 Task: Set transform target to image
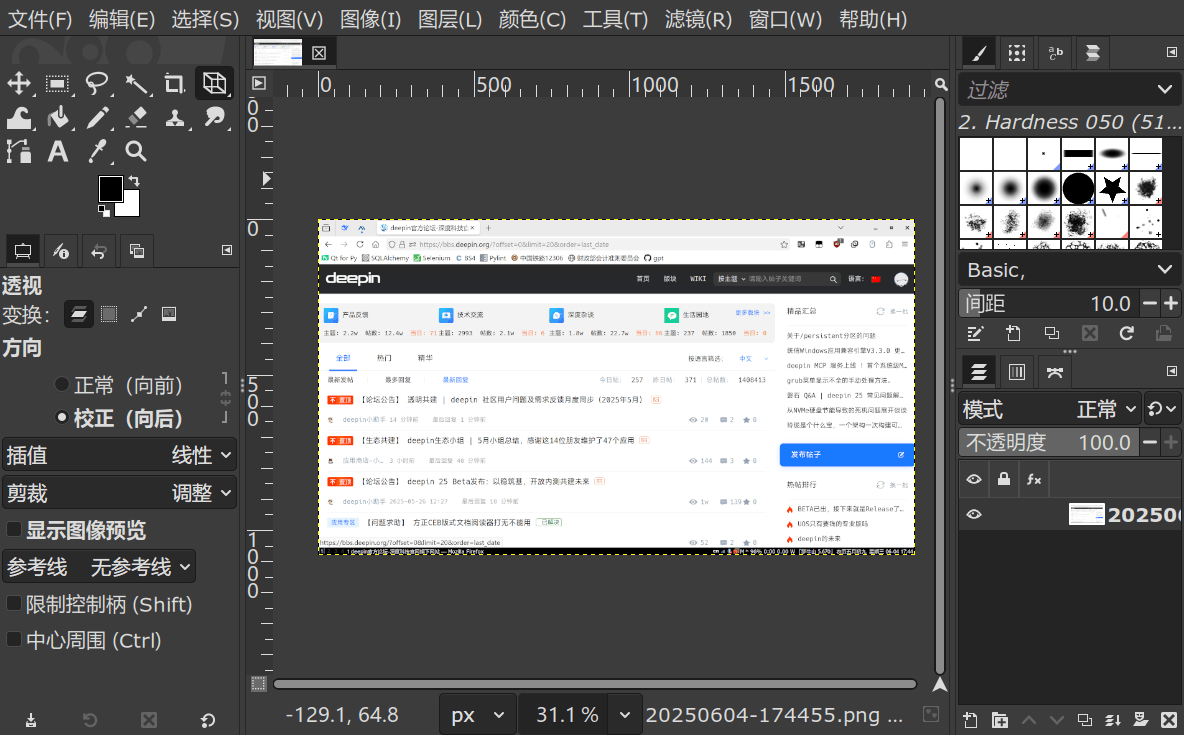tap(169, 314)
